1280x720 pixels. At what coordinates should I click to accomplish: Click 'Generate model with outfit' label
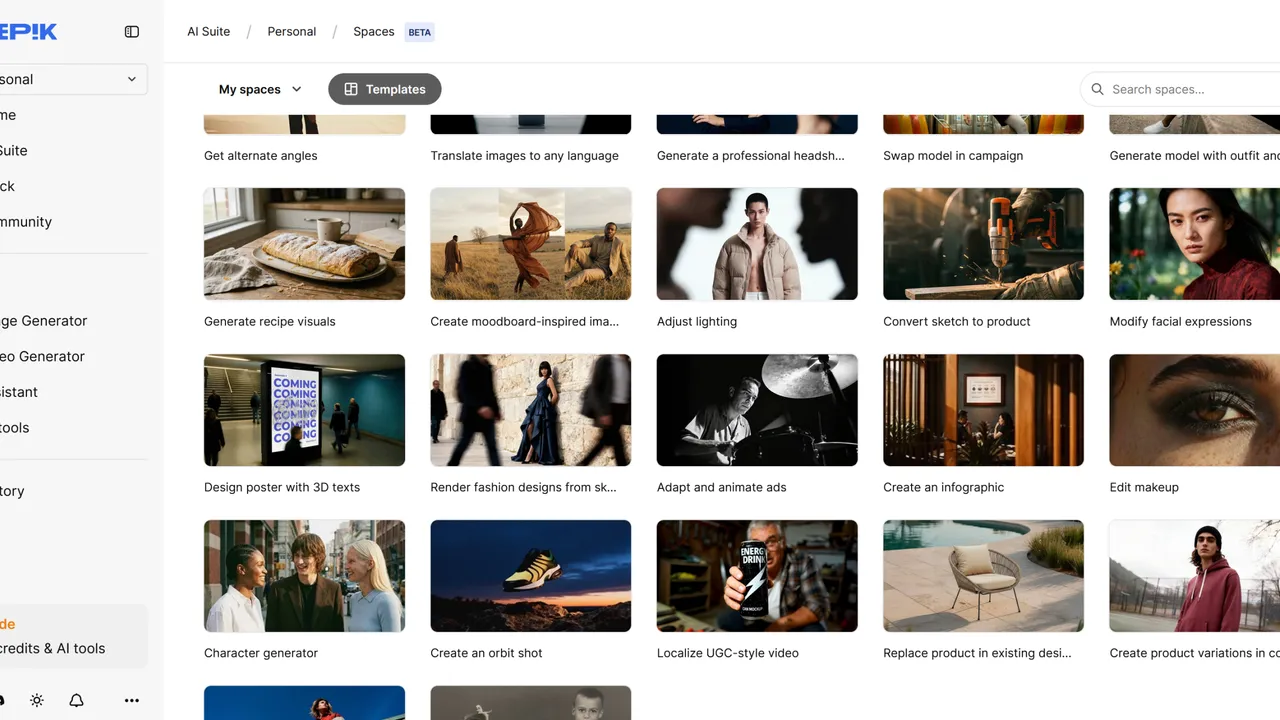click(1195, 156)
